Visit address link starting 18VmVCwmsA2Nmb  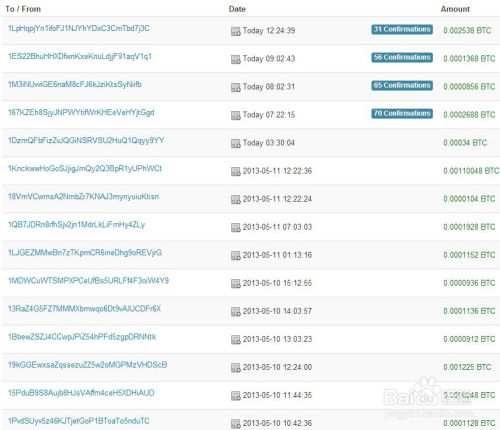pos(83,197)
